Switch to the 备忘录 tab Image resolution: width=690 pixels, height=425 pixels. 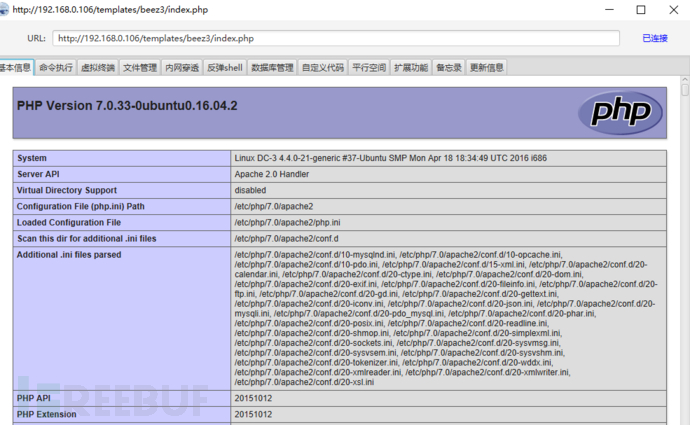click(449, 67)
